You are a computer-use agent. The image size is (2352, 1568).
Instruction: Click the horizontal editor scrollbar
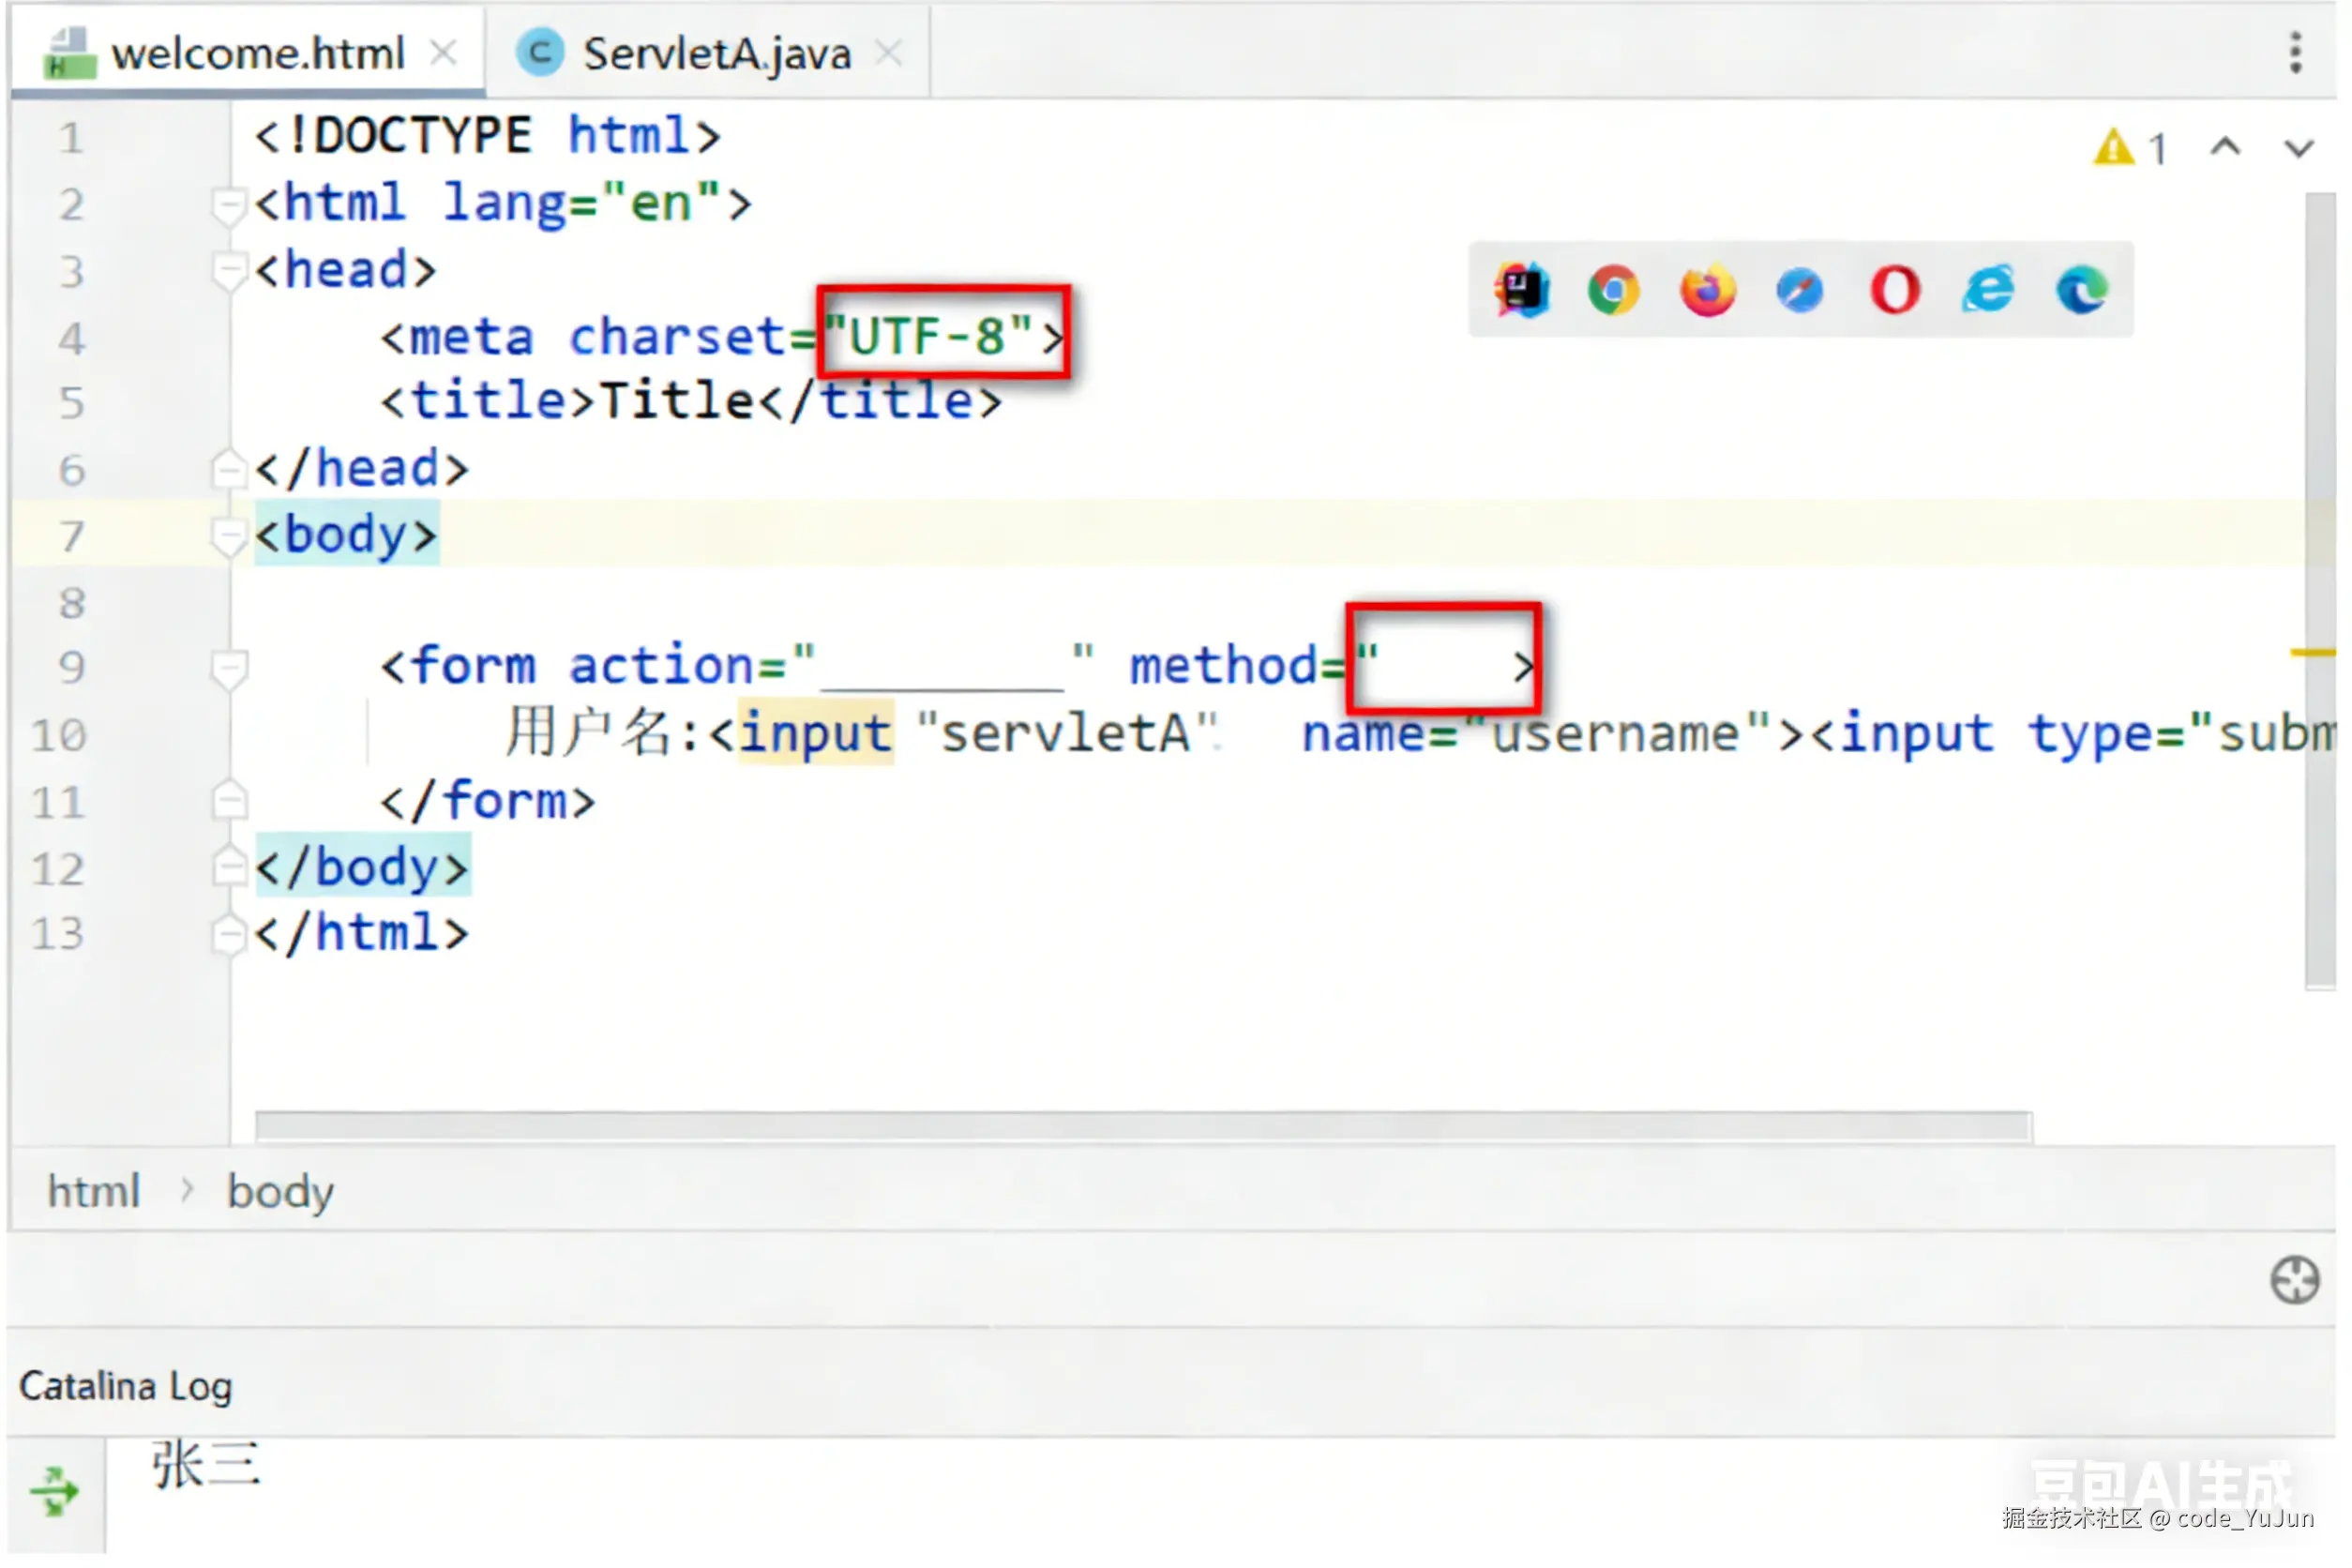point(1142,1126)
